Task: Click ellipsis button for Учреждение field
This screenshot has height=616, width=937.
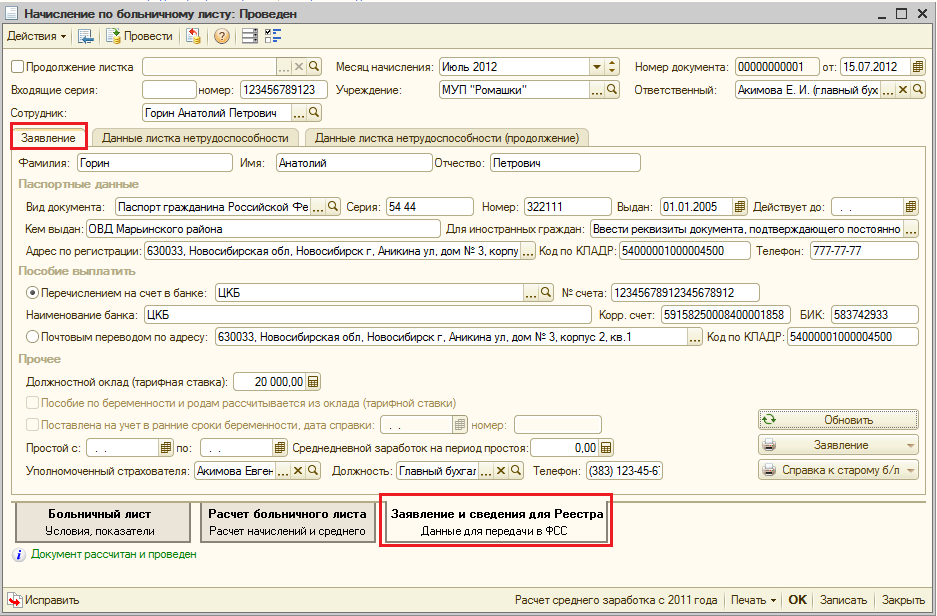Action: click(596, 90)
